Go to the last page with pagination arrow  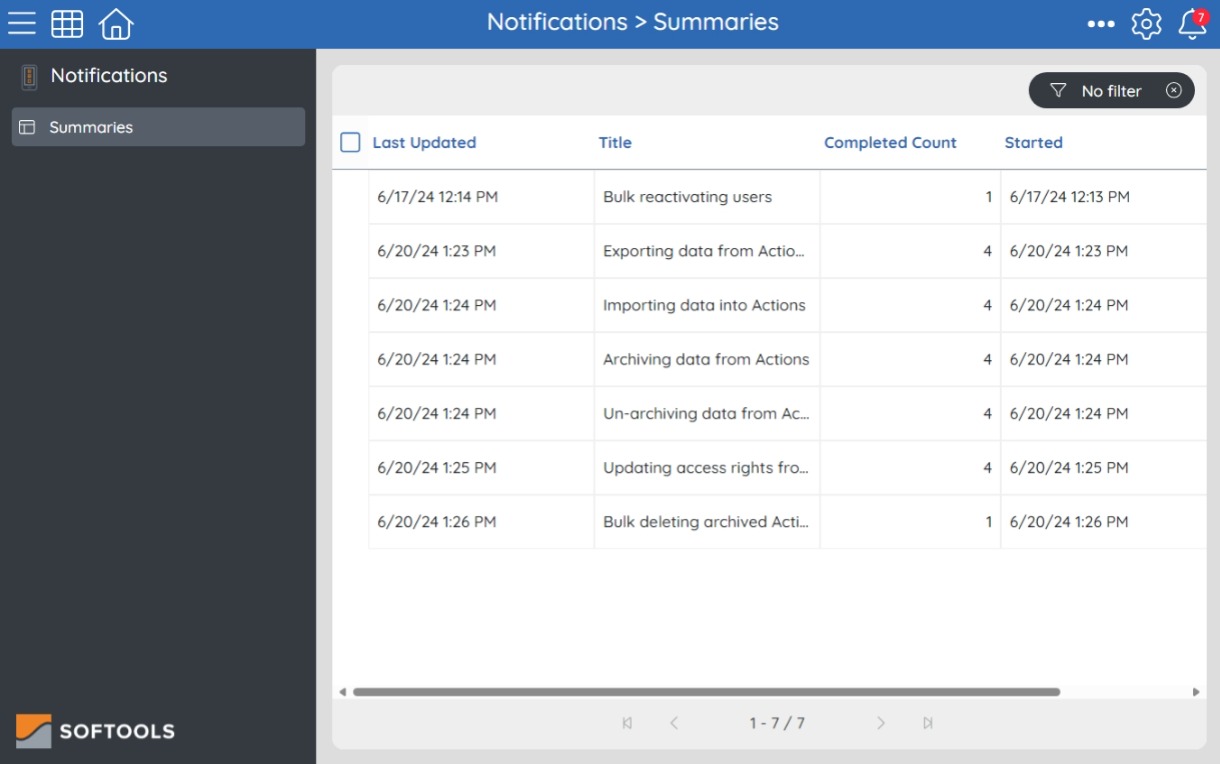pyautogui.click(x=928, y=722)
